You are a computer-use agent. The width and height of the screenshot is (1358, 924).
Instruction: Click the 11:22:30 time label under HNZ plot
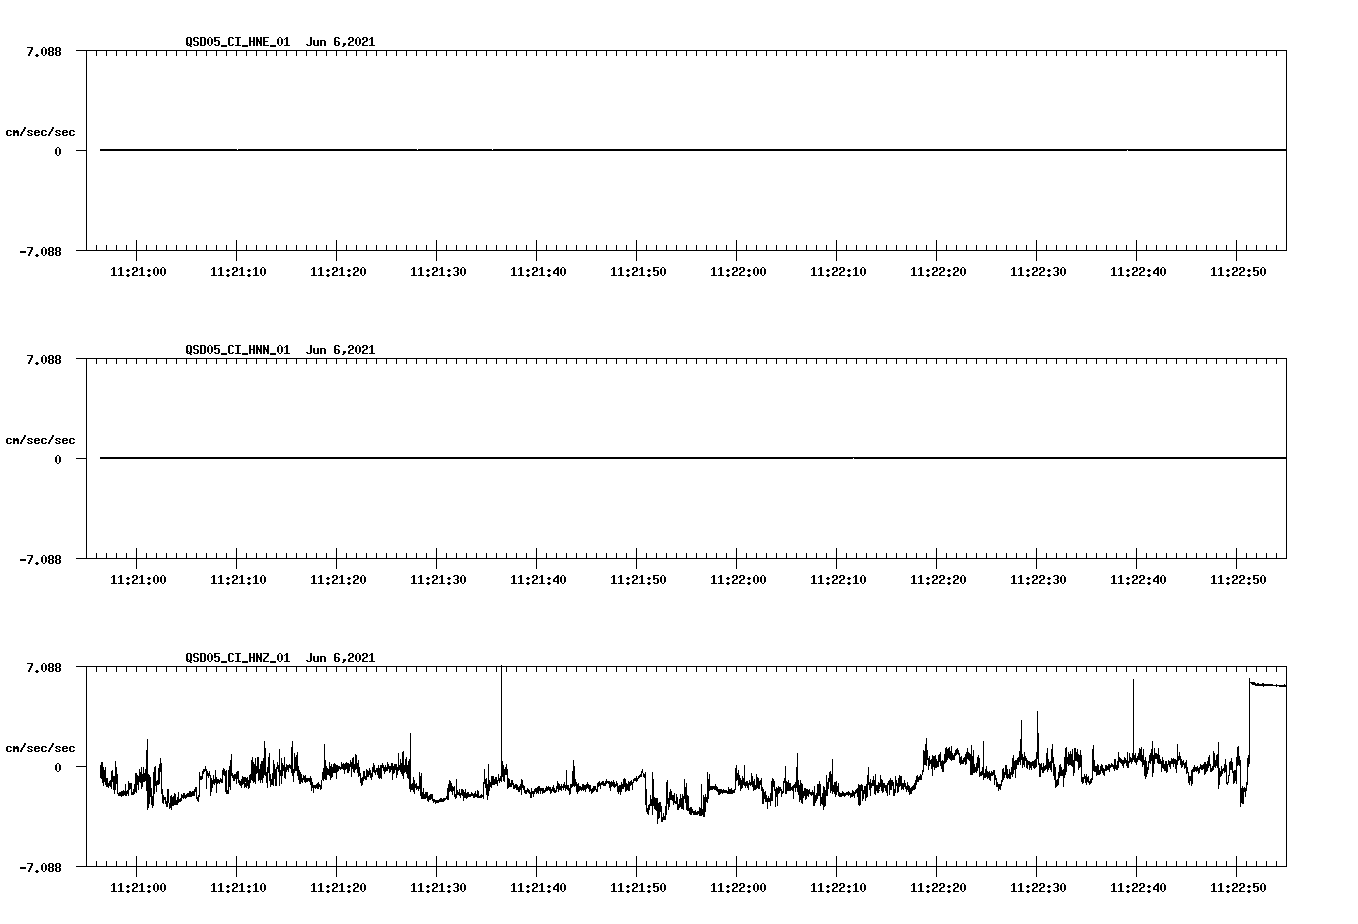click(x=1038, y=888)
